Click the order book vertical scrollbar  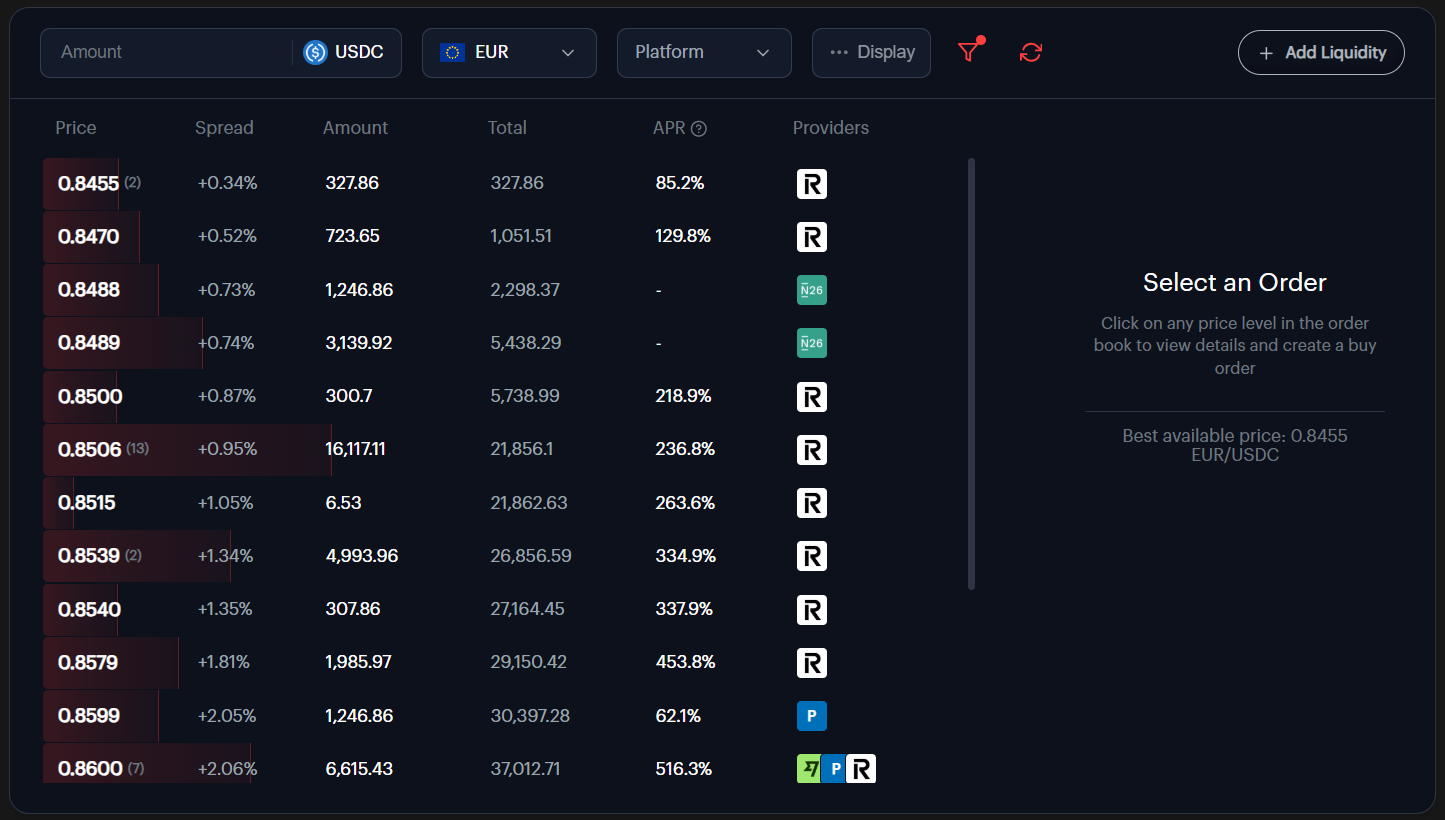click(x=971, y=374)
